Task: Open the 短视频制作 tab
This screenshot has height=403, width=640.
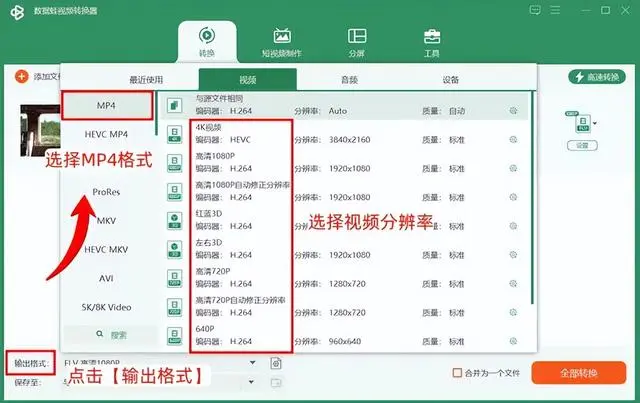Action: click(282, 42)
